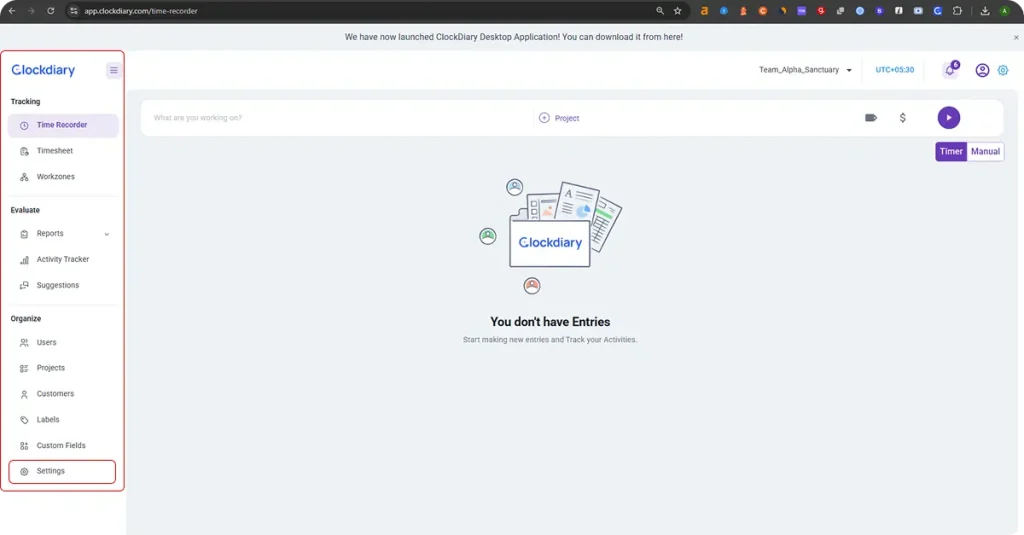The width and height of the screenshot is (1024, 535).
Task: Open the browser downloads icon
Action: click(985, 10)
